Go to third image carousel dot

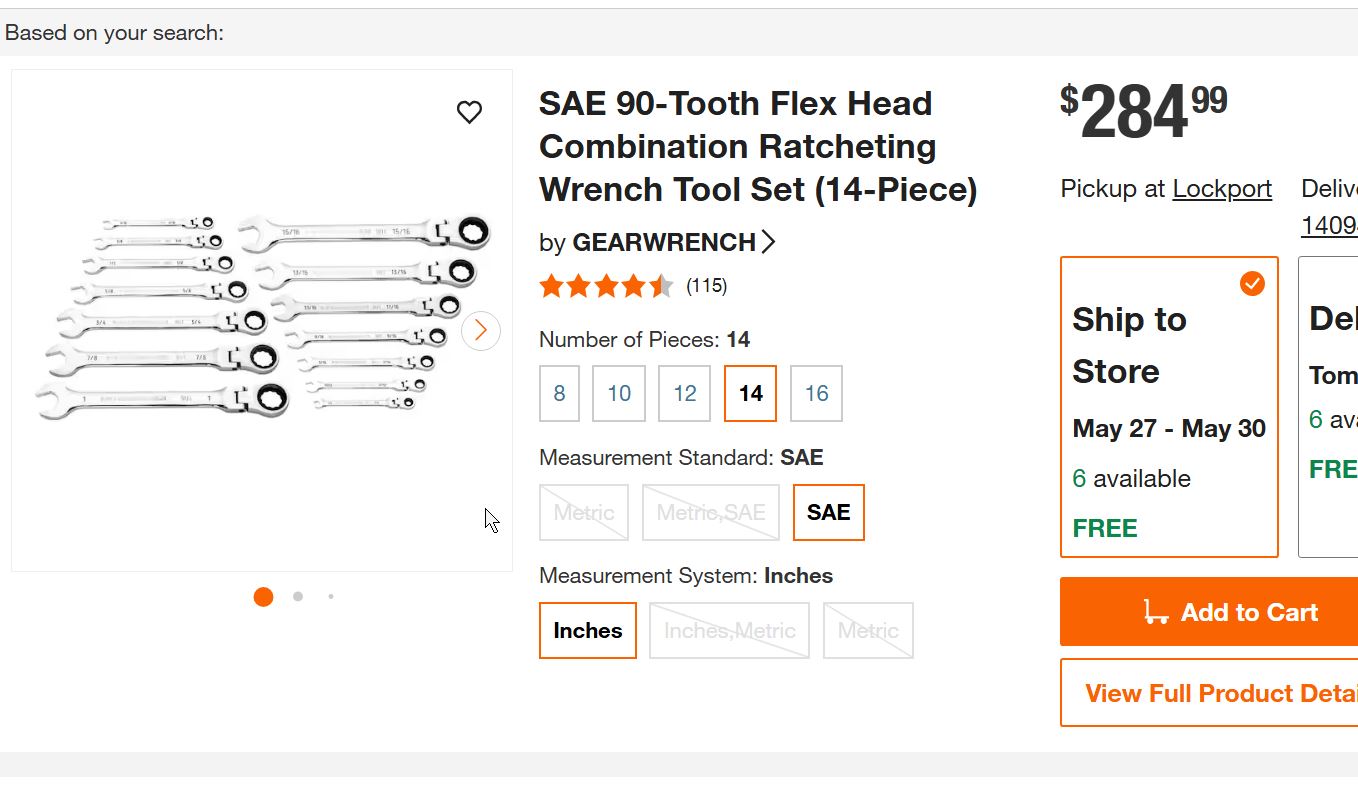click(x=331, y=596)
